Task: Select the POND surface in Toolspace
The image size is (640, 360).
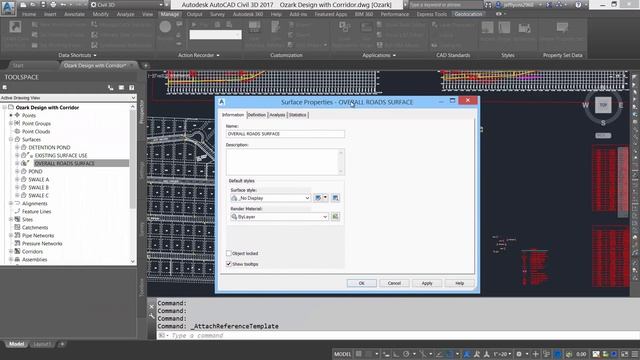Action: [x=35, y=171]
